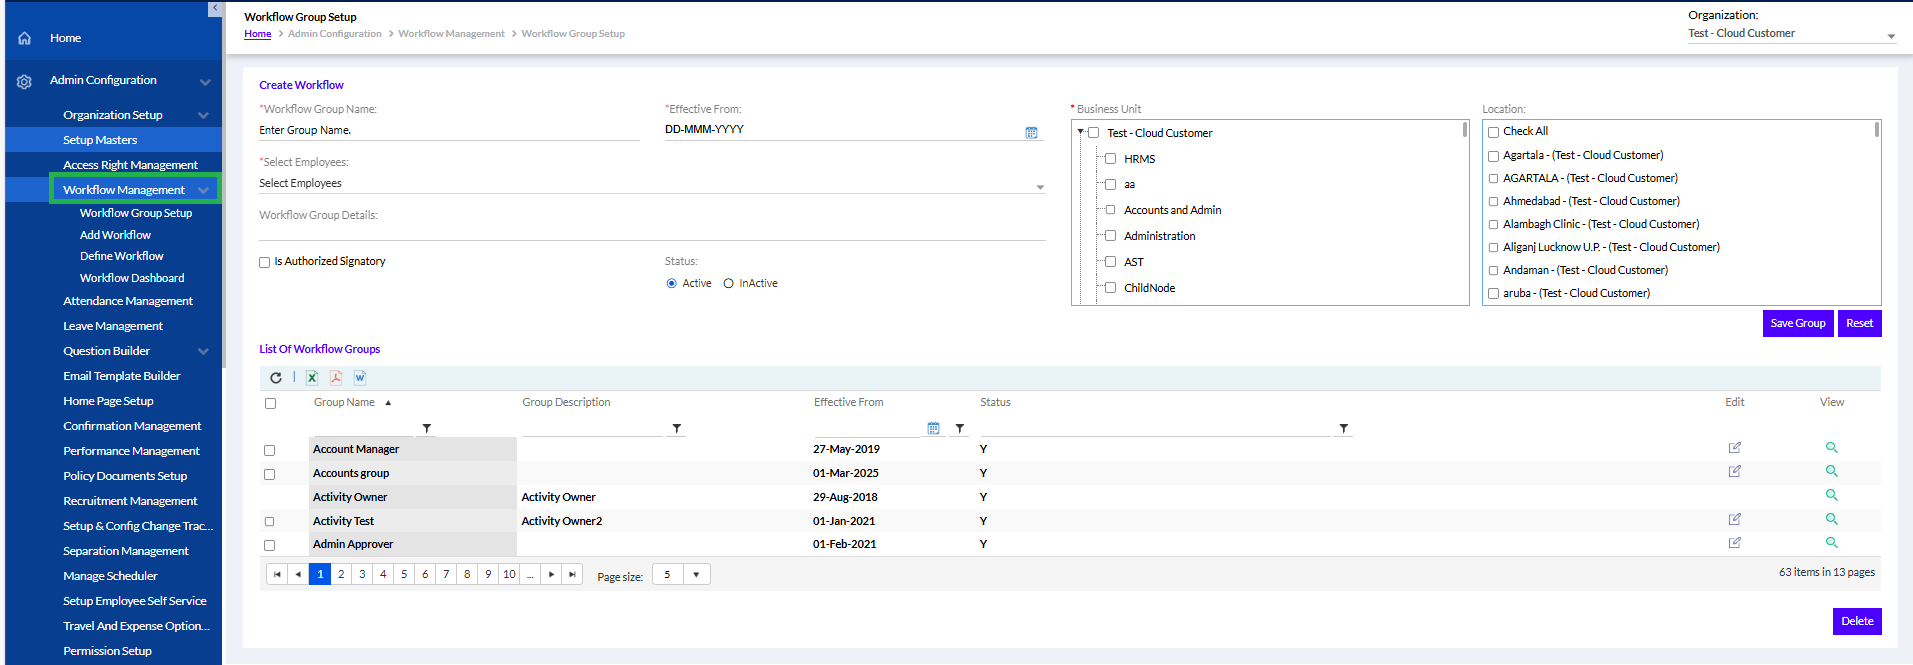Screen dimensions: 1913x665
Task: Click the Location list scrollbar
Action: [1877, 129]
